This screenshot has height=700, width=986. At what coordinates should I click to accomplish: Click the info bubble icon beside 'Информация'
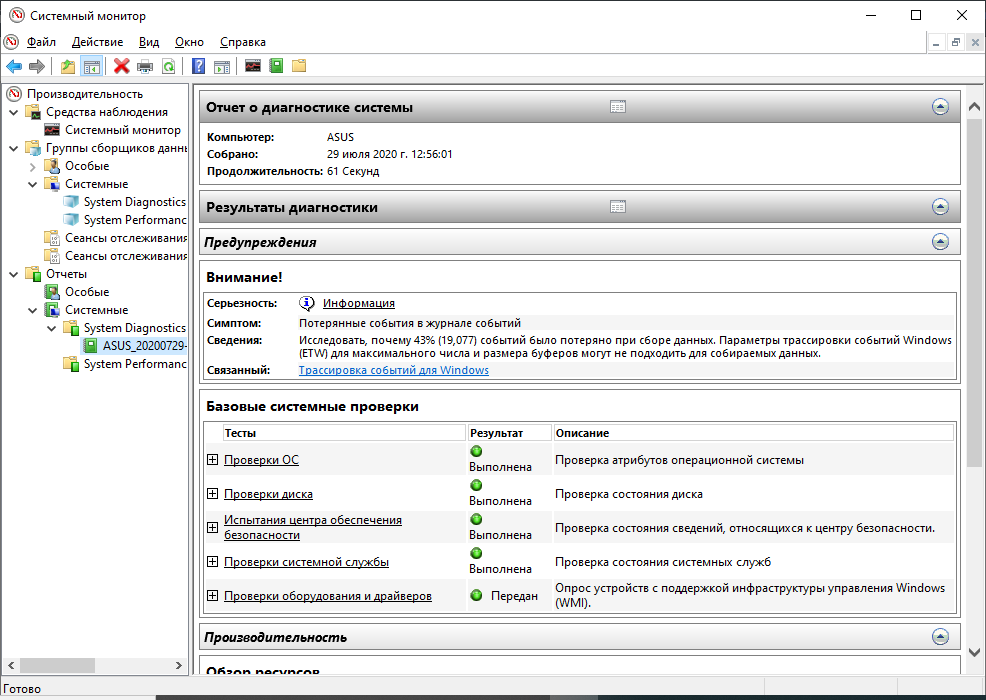[306, 303]
